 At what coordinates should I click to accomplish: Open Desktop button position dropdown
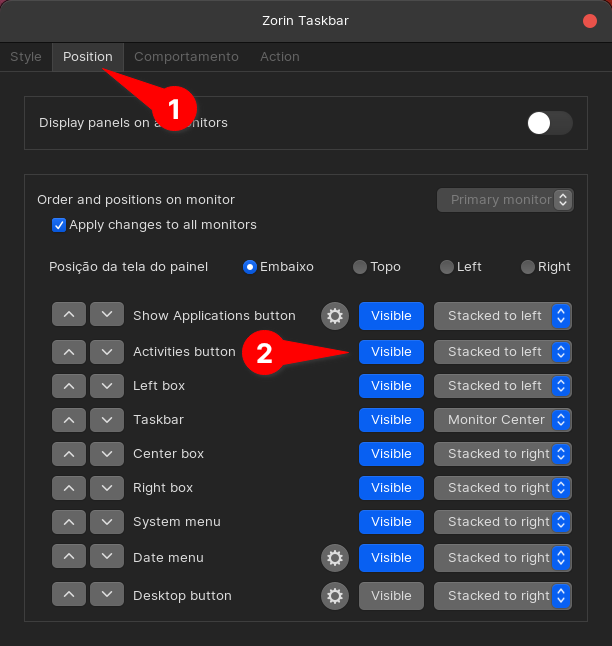click(x=502, y=596)
